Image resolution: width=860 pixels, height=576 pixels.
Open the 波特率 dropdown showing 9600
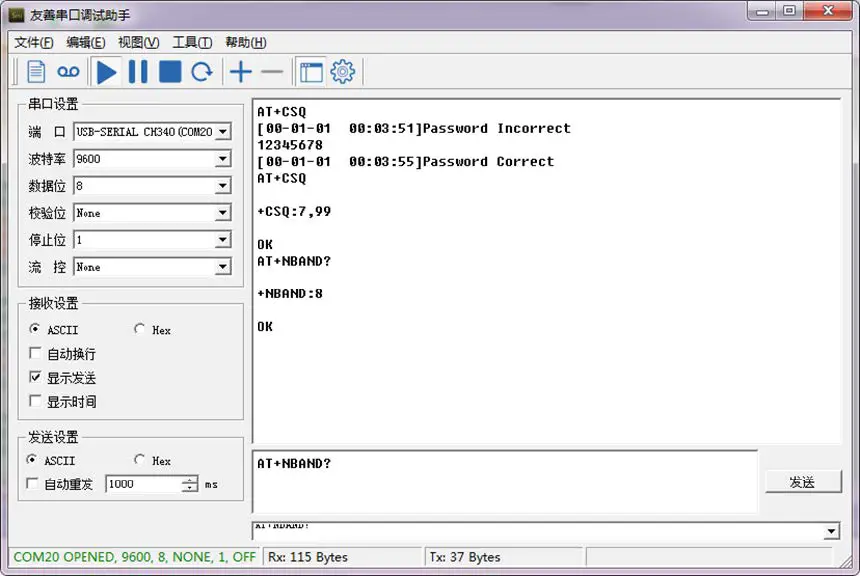pos(224,158)
